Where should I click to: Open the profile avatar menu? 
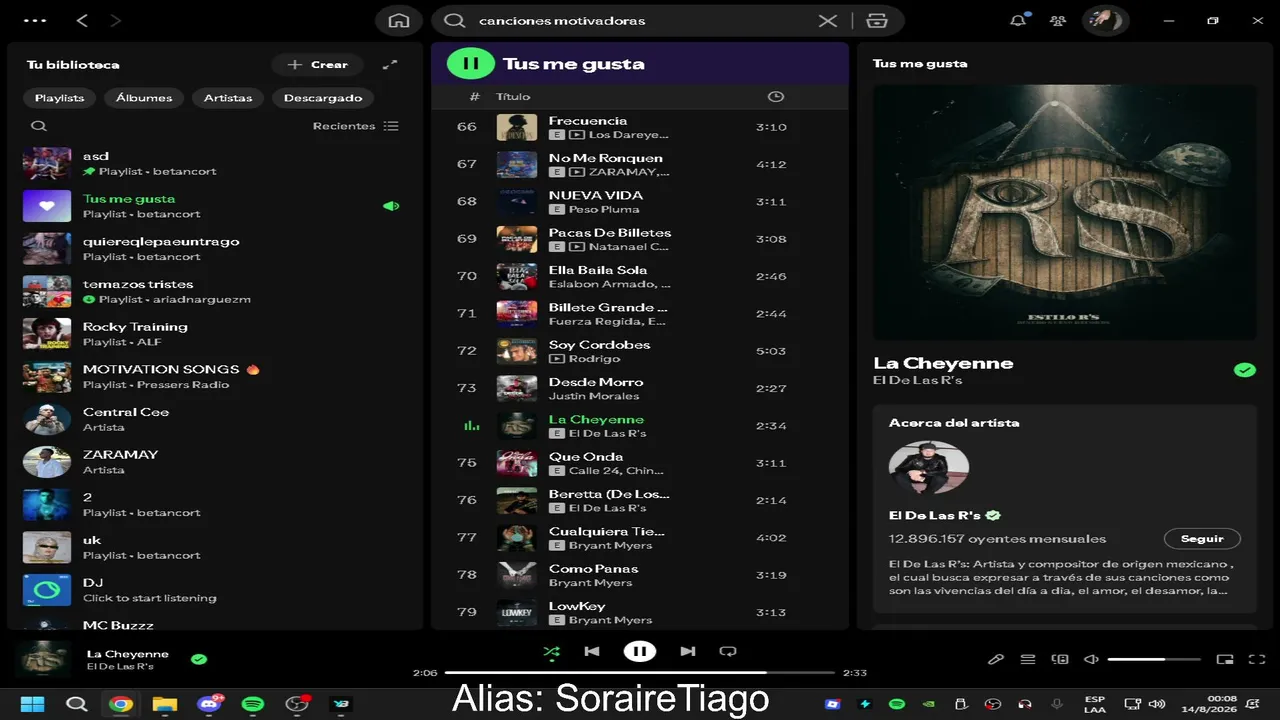[x=1105, y=20]
